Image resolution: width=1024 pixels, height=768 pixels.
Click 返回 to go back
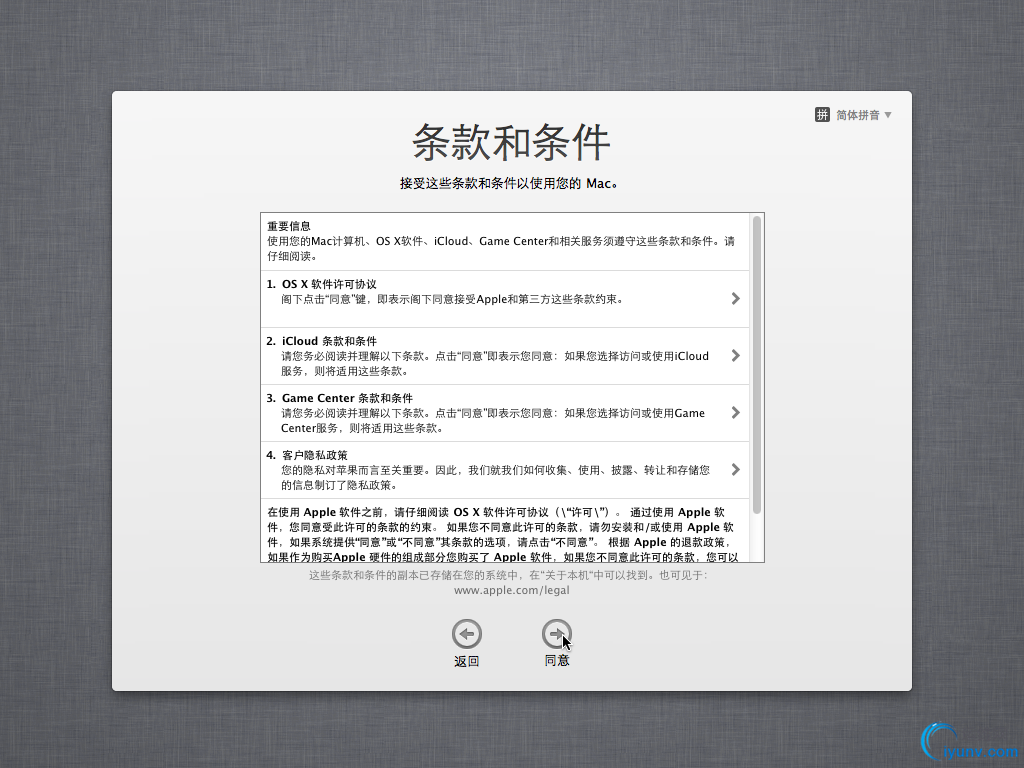point(466,660)
